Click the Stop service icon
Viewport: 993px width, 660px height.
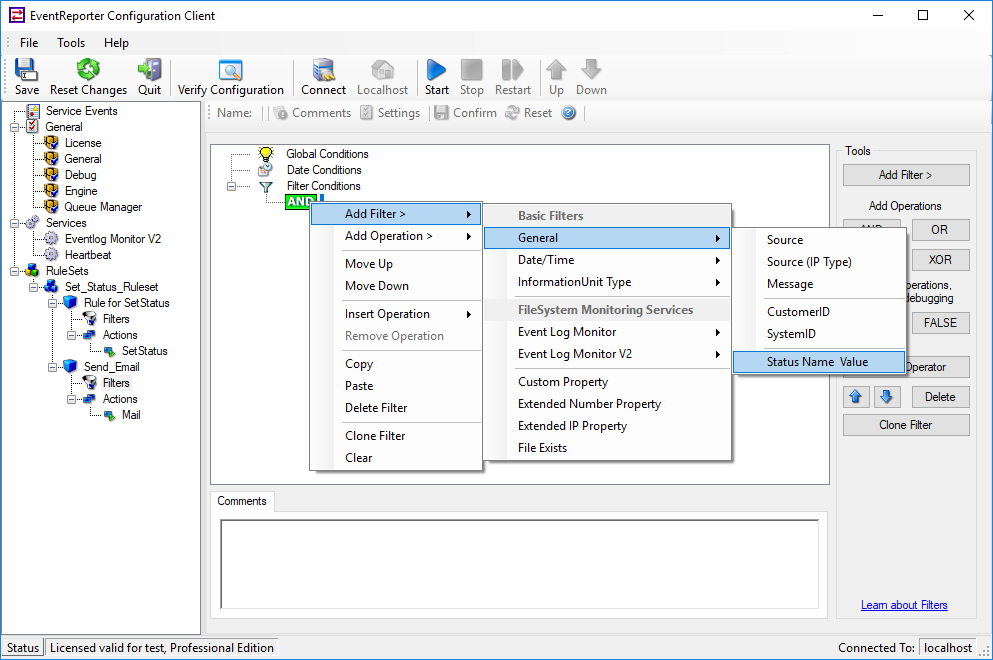(x=471, y=70)
